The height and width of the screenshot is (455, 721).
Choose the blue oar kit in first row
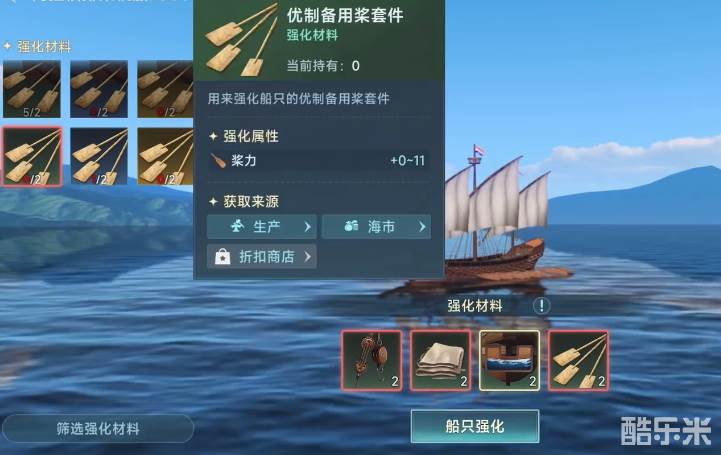point(99,89)
